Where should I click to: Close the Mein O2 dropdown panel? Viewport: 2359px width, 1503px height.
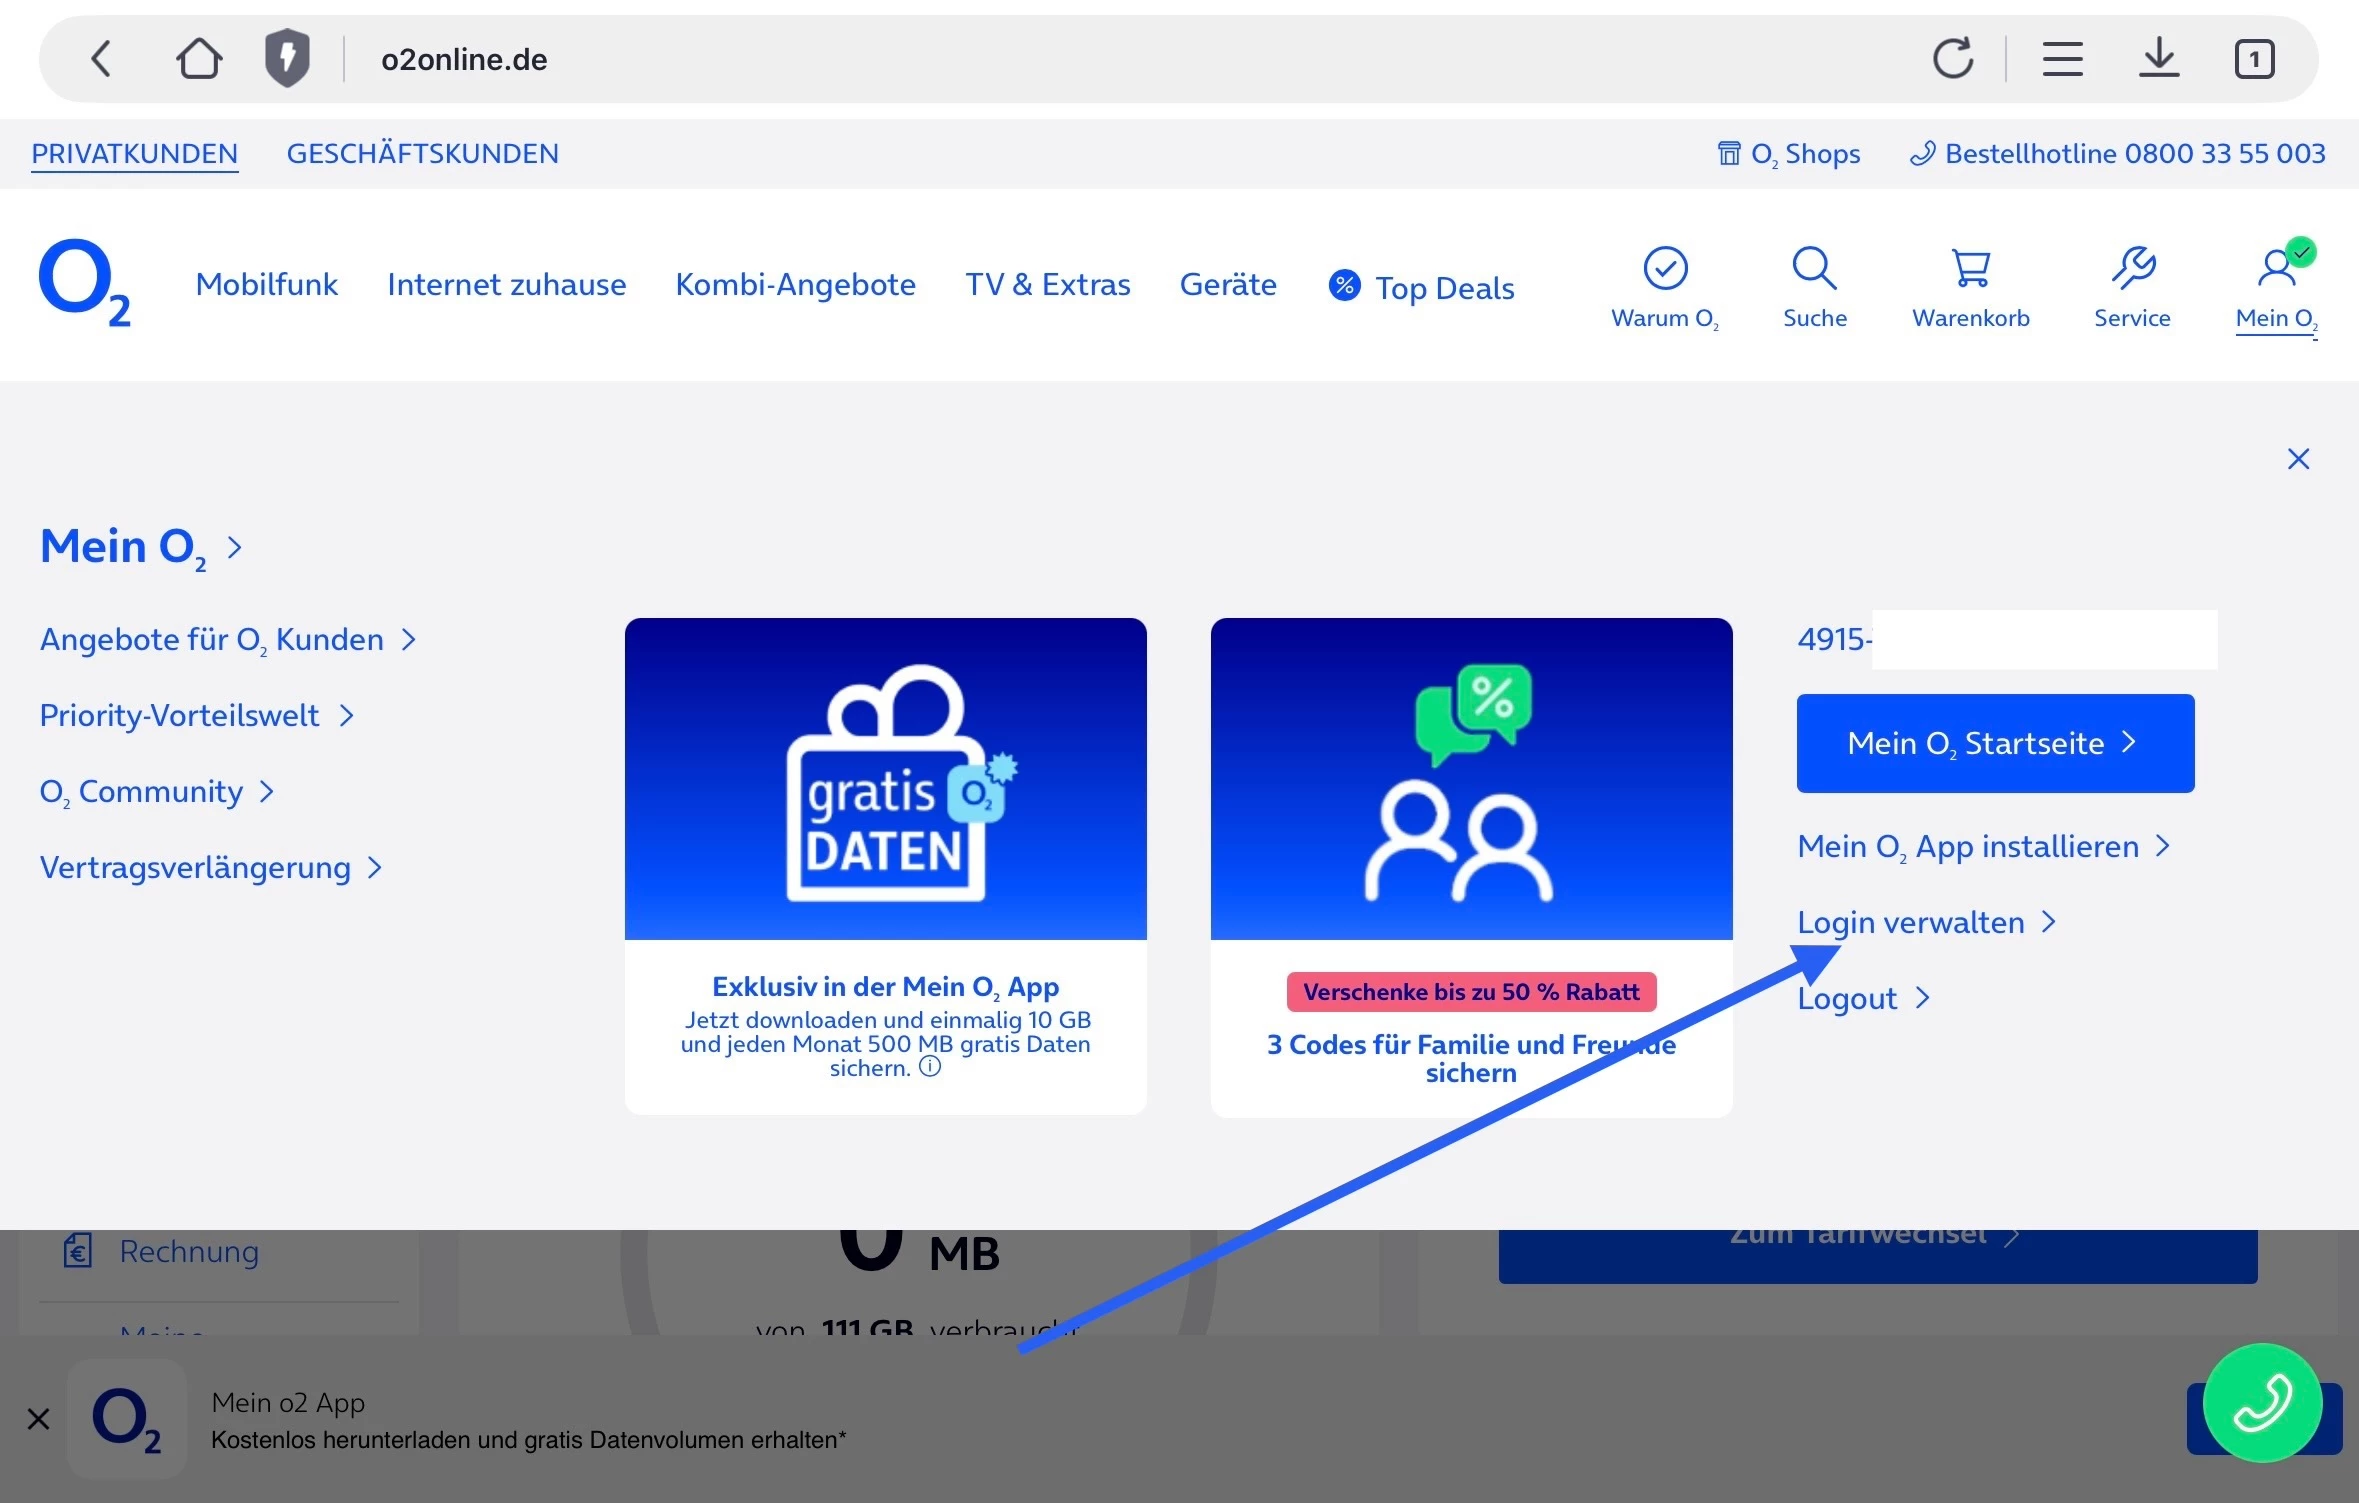click(2298, 459)
